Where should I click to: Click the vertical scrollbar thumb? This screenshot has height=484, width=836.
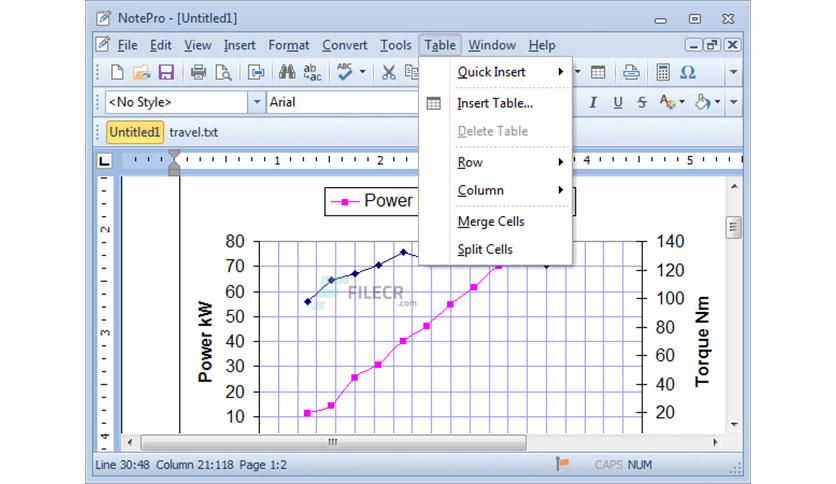pyautogui.click(x=734, y=227)
